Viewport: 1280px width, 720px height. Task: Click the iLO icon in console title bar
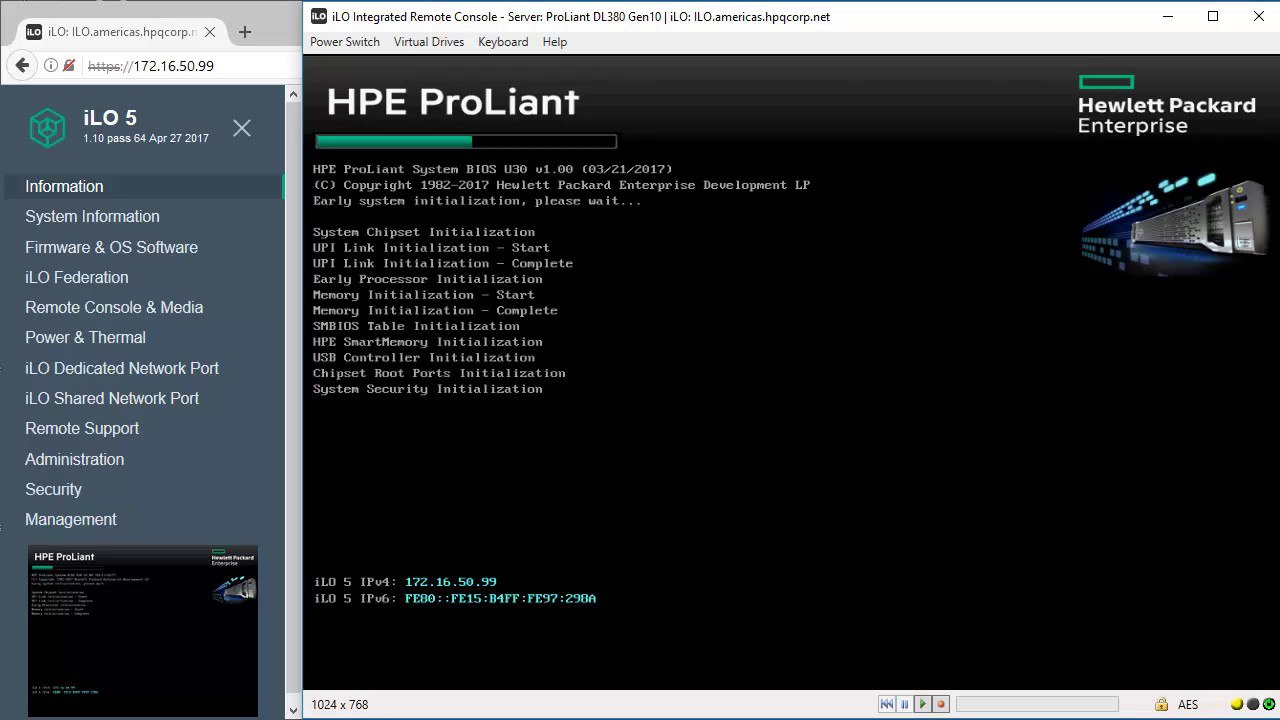click(318, 16)
